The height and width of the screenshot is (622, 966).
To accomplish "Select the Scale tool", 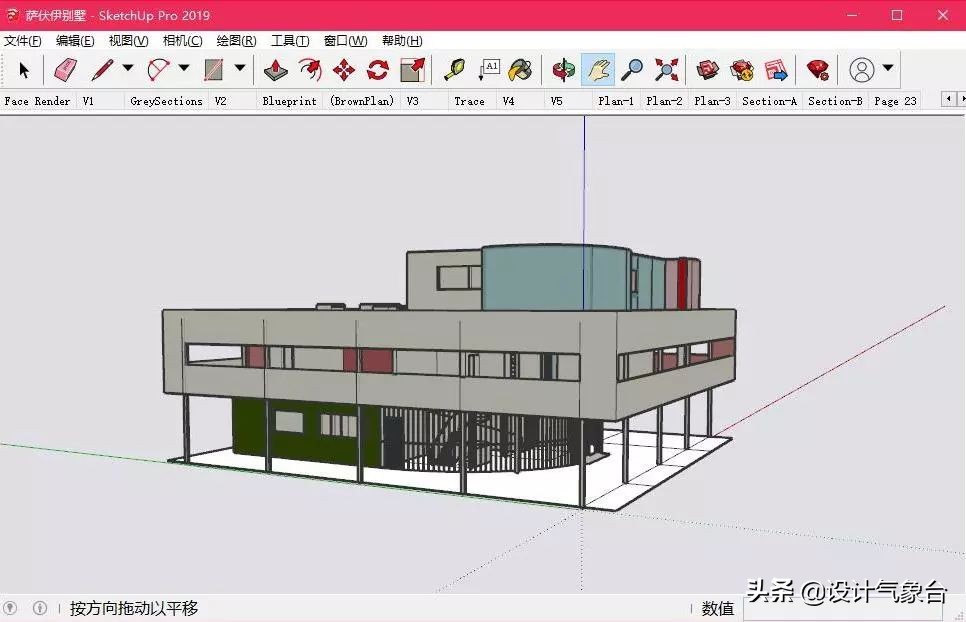I will click(x=413, y=70).
